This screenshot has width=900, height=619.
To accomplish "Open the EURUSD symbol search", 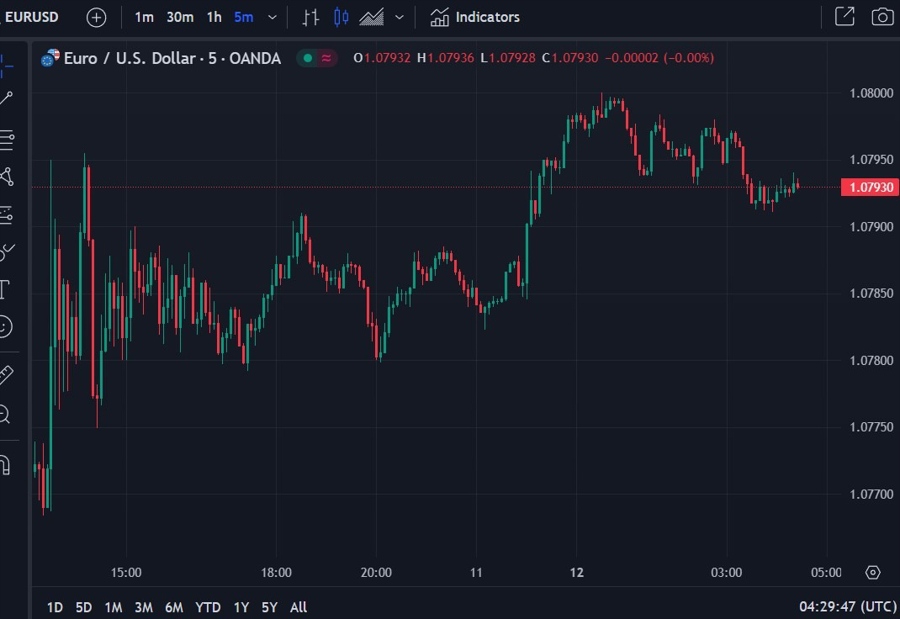I will tap(30, 17).
